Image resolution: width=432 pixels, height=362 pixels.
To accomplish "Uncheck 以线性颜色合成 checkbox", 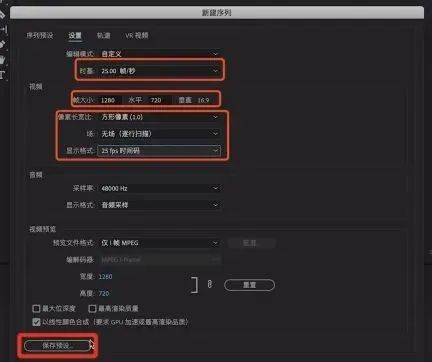I will point(36,322).
